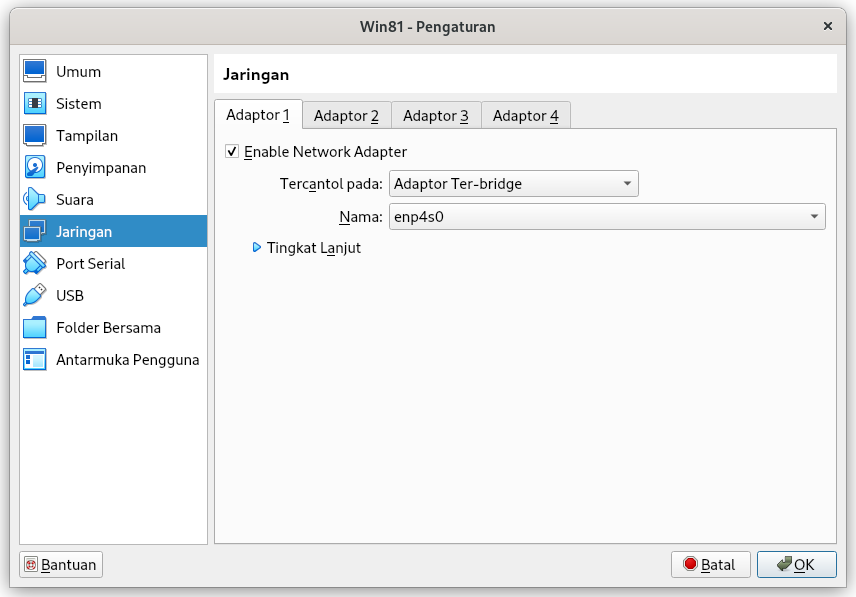This screenshot has height=597, width=856.
Task: Click the green arrow icon beside OK
Action: (784, 564)
